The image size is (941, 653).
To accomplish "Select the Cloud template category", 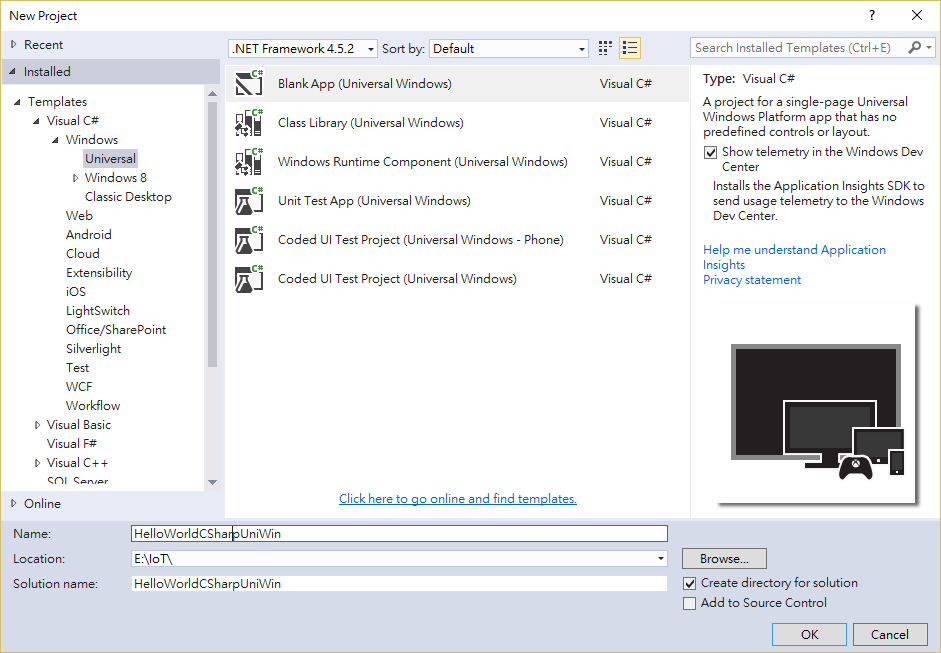I will pos(83,254).
